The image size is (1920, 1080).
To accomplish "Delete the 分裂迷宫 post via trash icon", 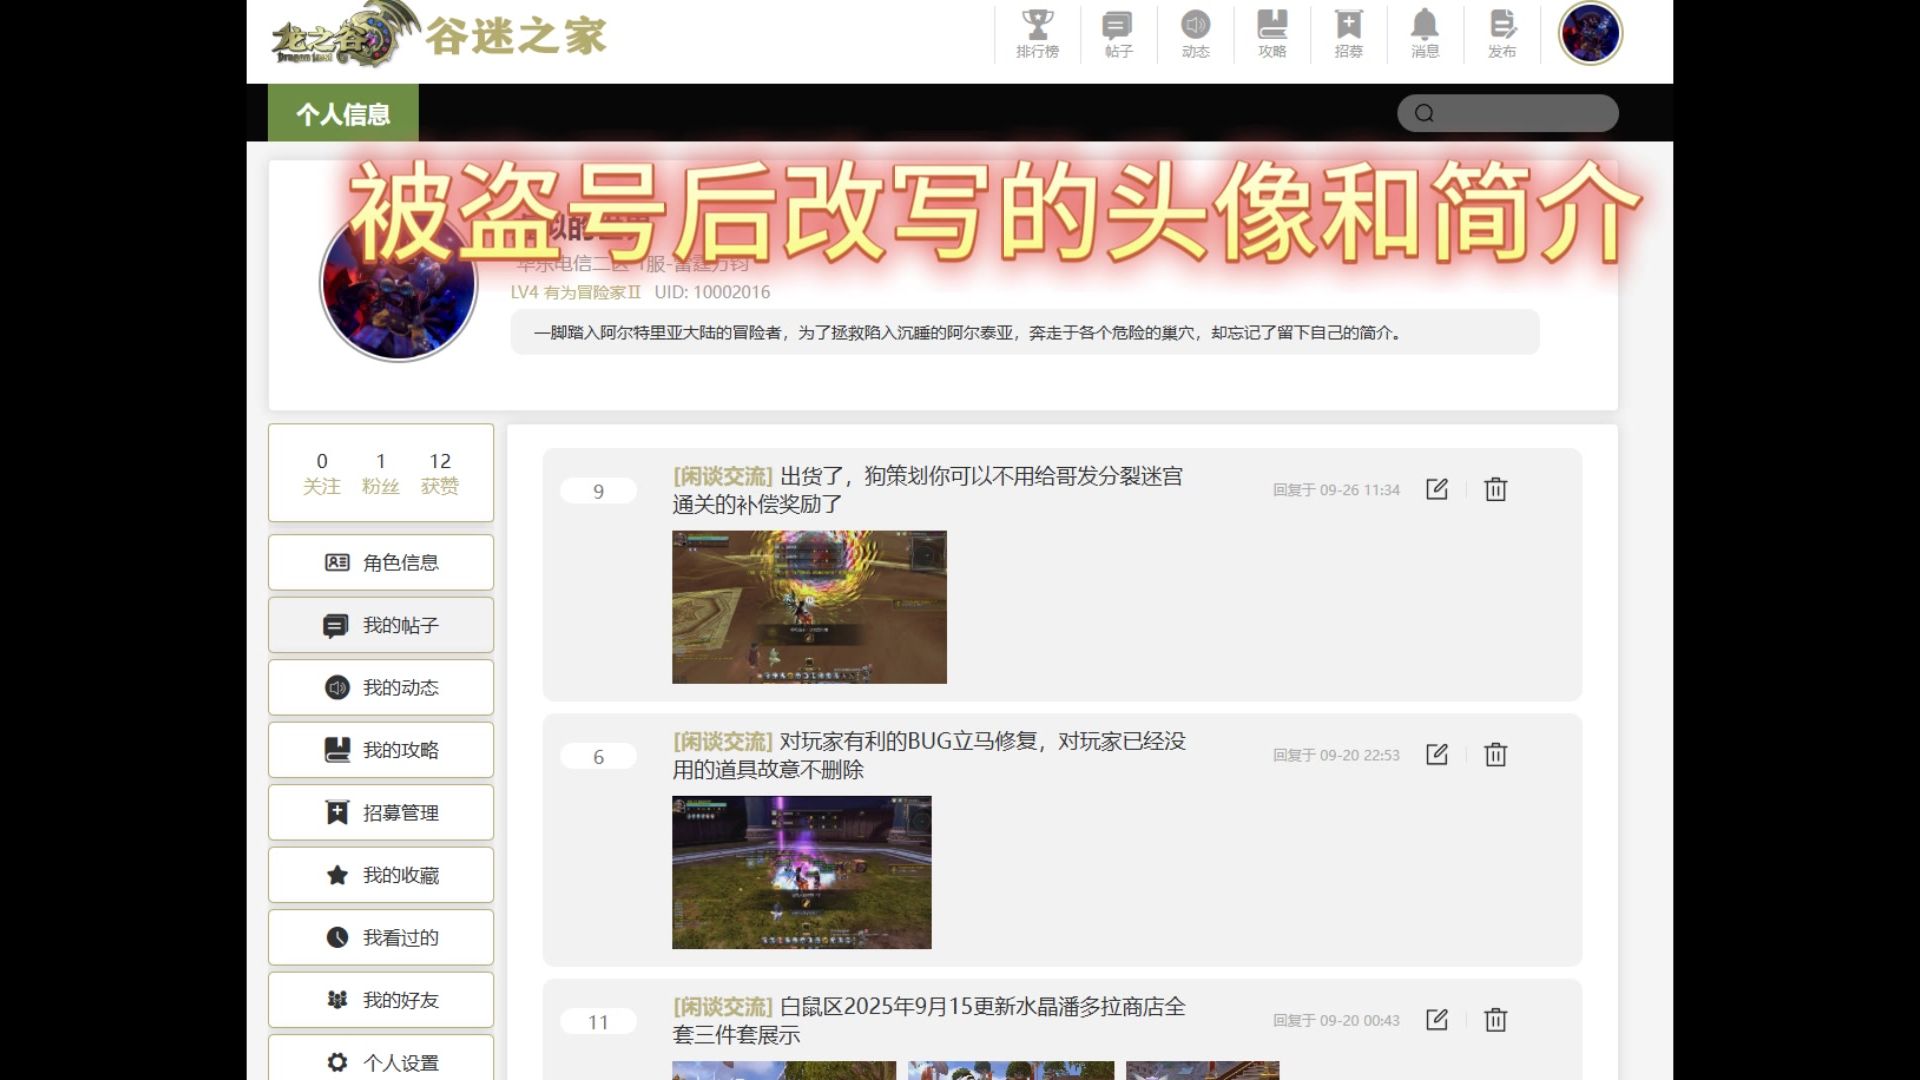I will point(1495,489).
